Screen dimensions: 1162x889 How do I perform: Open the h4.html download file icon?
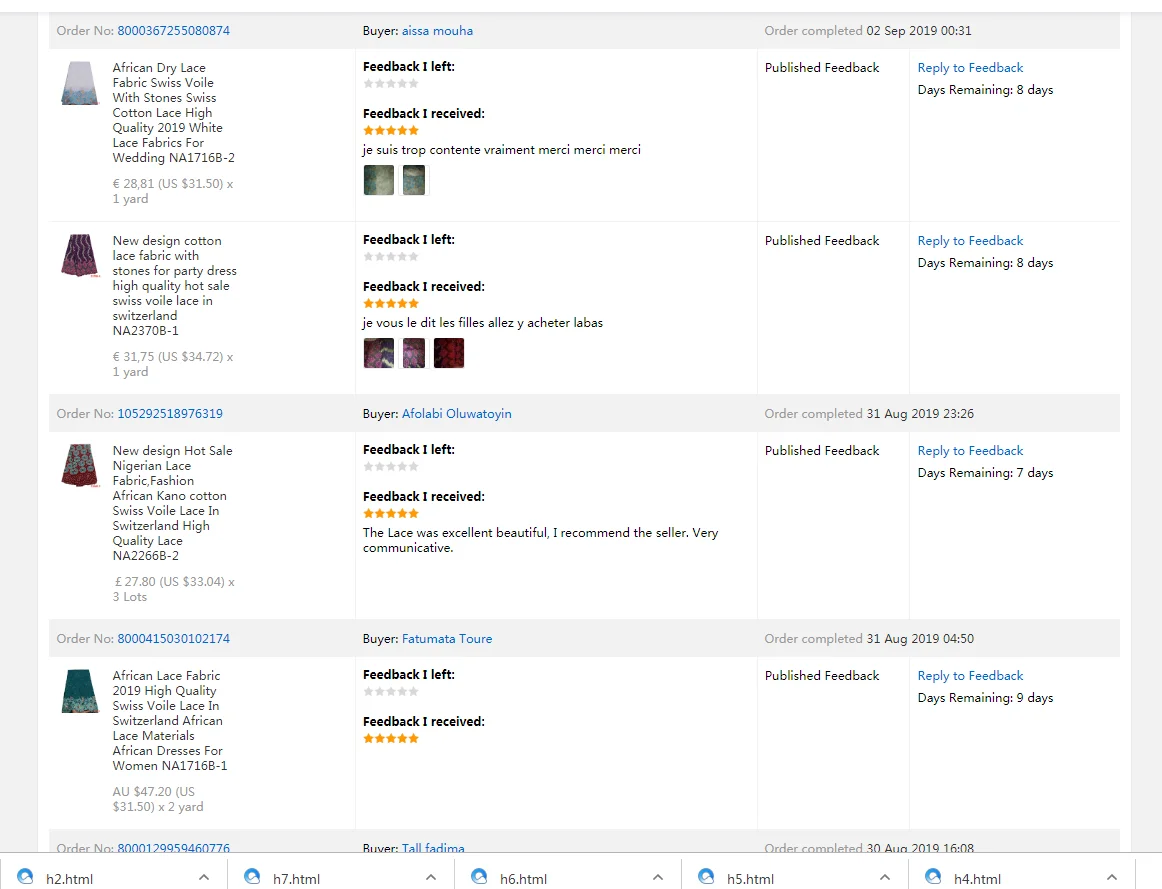click(934, 877)
